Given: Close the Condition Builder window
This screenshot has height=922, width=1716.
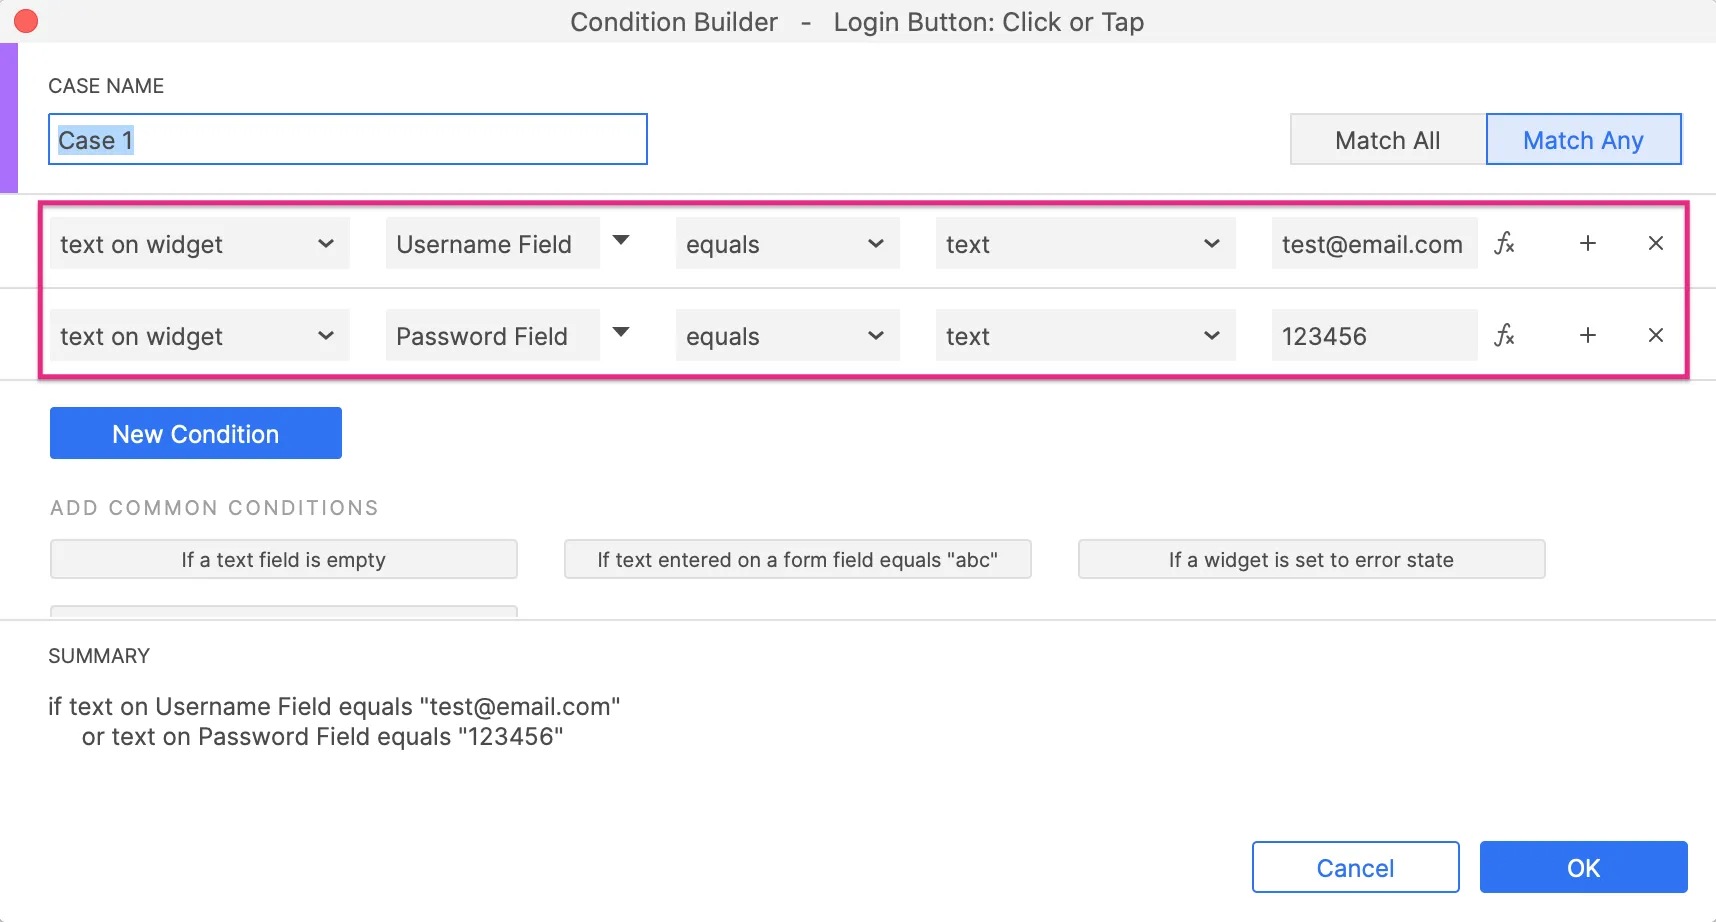Looking at the screenshot, I should pyautogui.click(x=26, y=21).
